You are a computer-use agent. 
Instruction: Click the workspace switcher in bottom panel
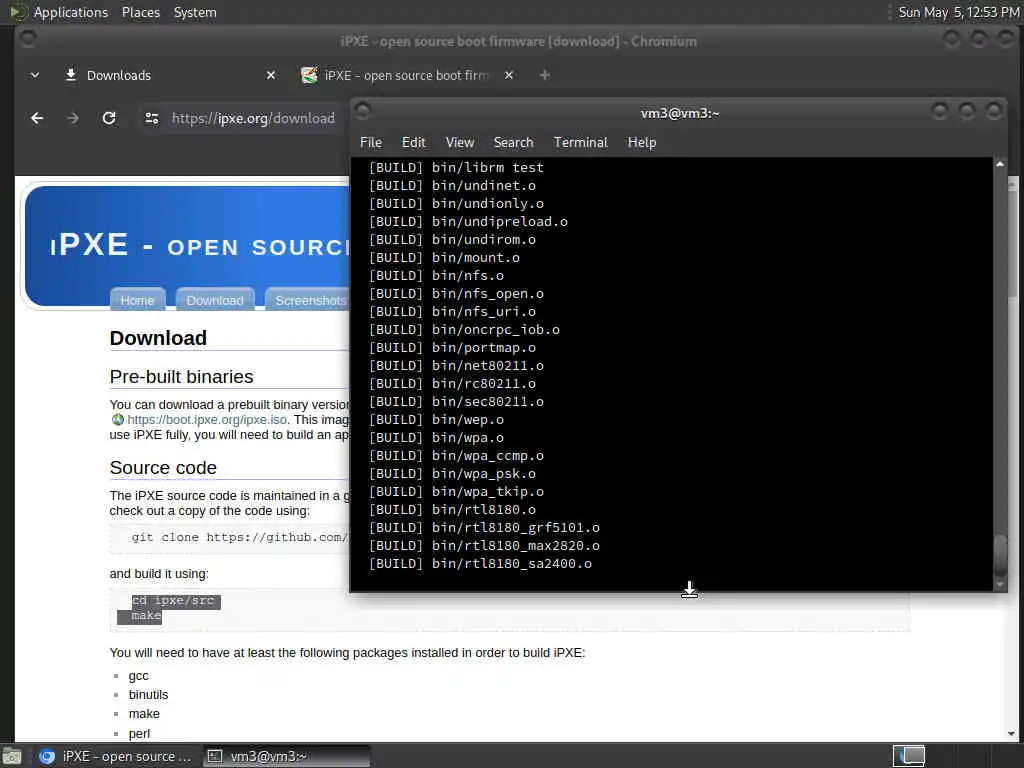908,756
